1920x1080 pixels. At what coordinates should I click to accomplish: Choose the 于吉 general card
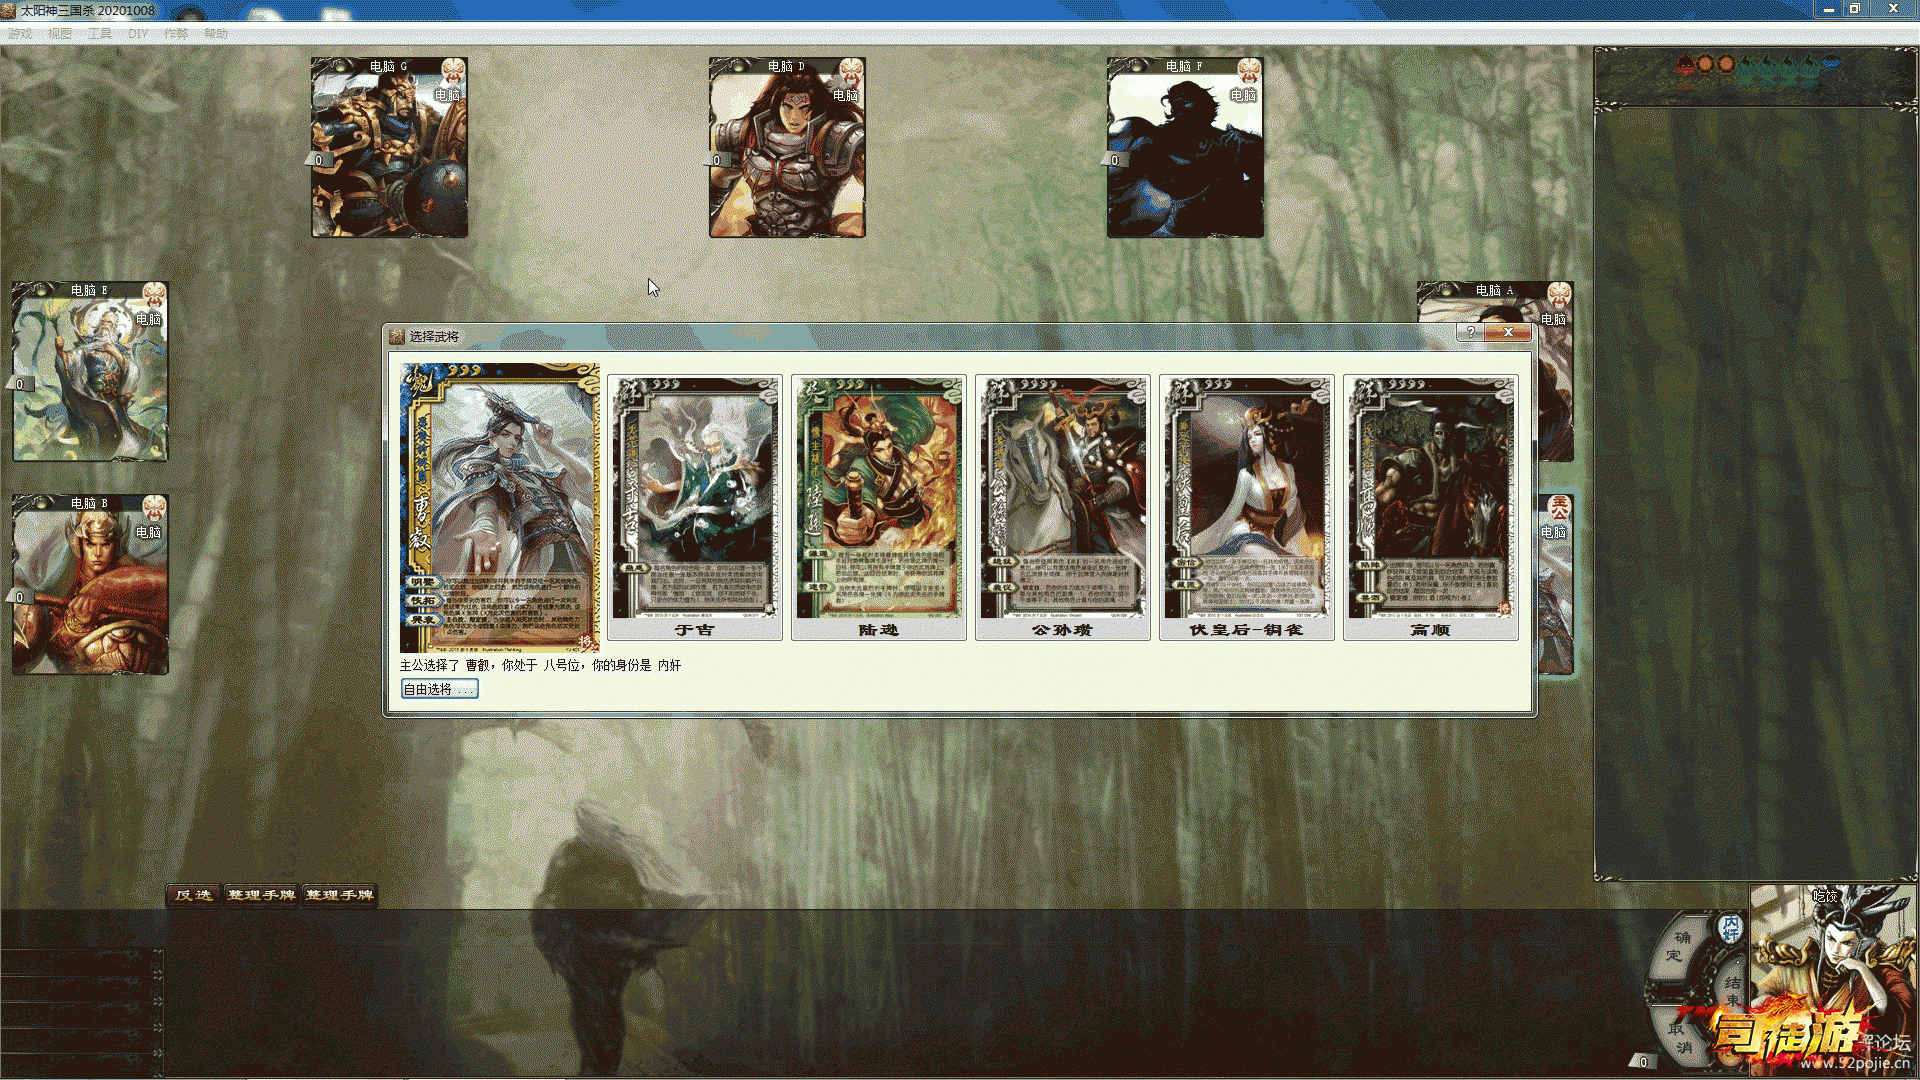point(695,508)
